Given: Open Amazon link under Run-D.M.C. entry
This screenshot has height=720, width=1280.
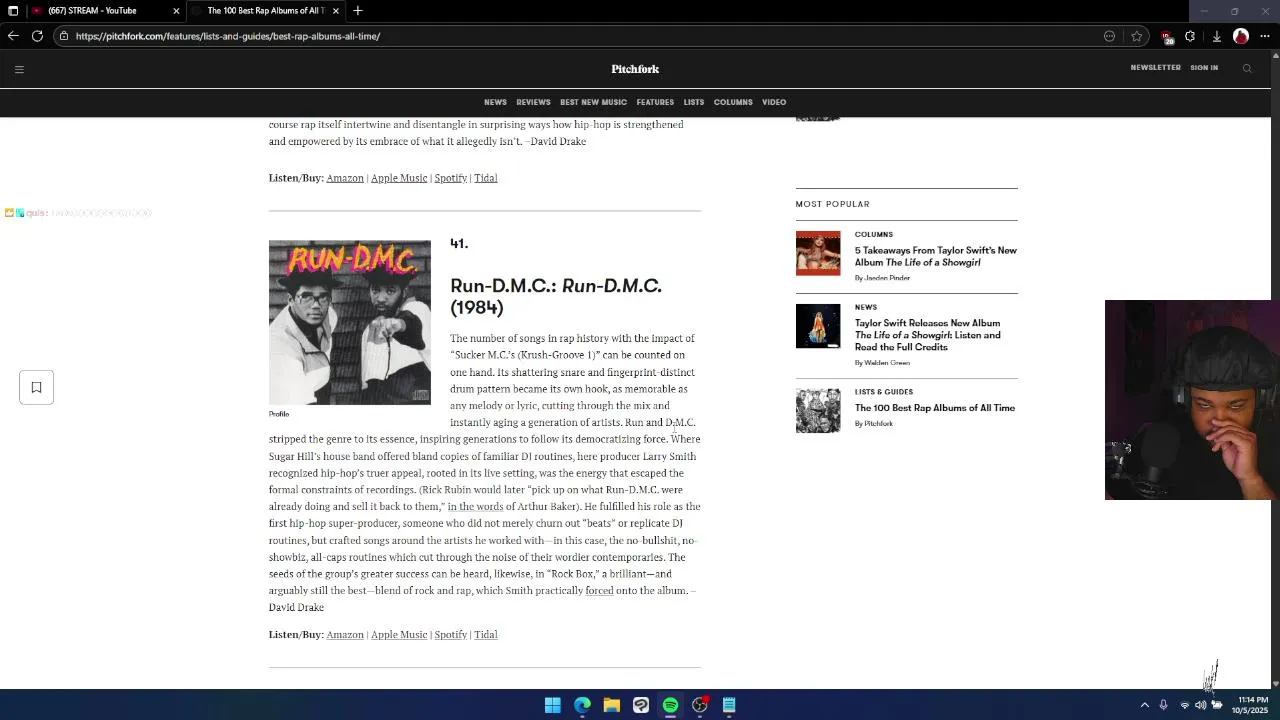Looking at the screenshot, I should [x=345, y=635].
